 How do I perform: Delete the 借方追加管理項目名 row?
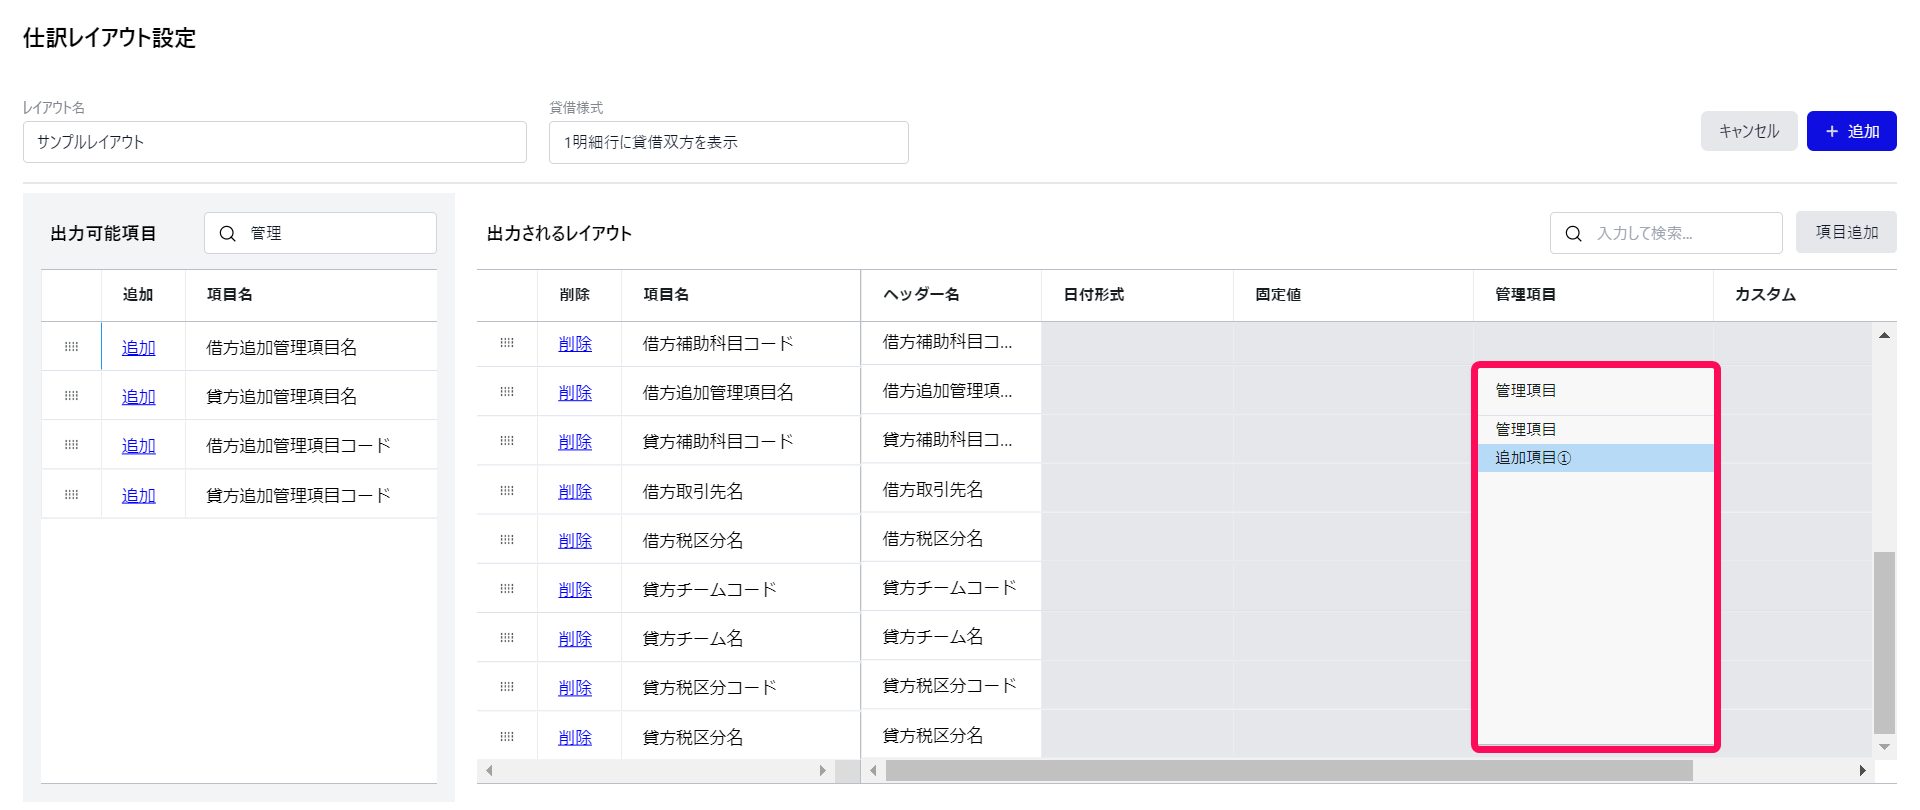pyautogui.click(x=575, y=393)
